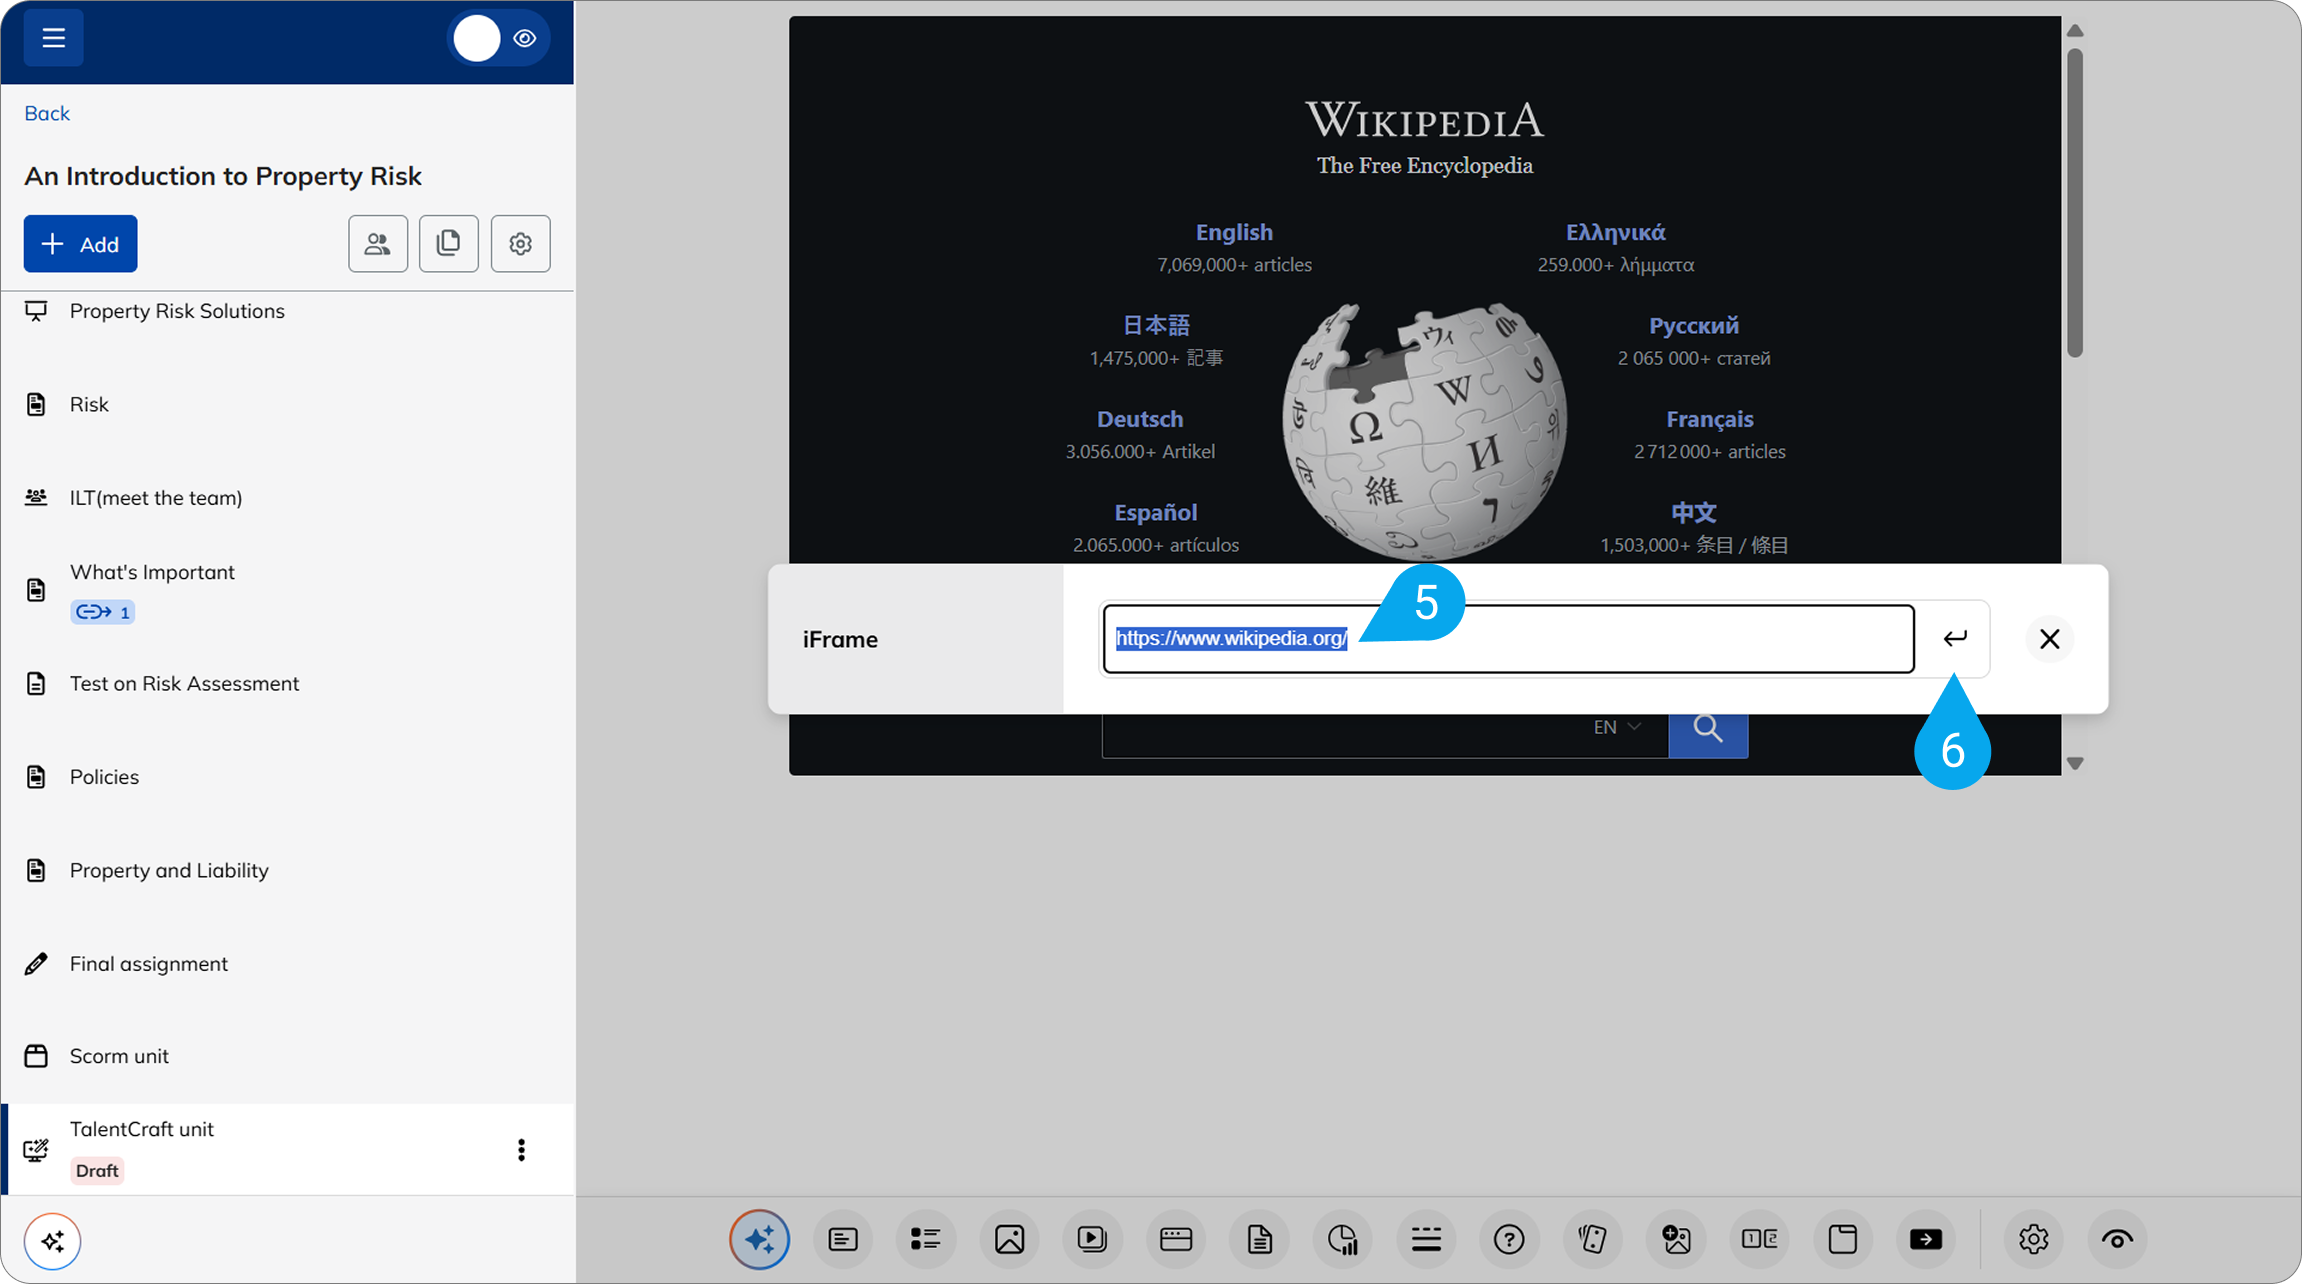Add a chart element from toolbar
This screenshot has height=1284, width=2302.
(1342, 1239)
